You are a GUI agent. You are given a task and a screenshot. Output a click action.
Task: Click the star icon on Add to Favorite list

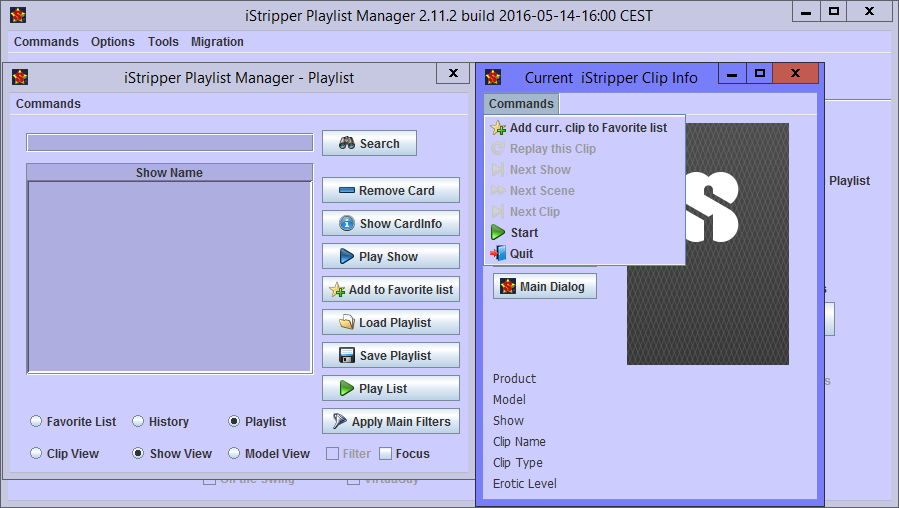click(x=336, y=290)
